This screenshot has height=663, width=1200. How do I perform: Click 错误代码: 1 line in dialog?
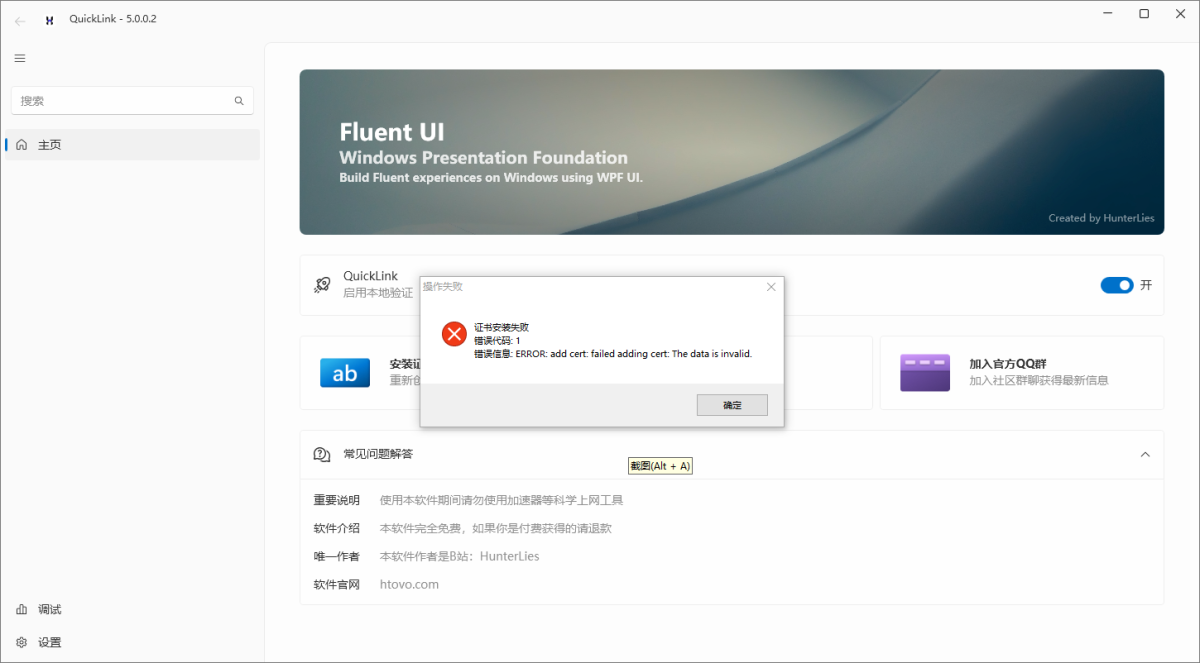[497, 341]
